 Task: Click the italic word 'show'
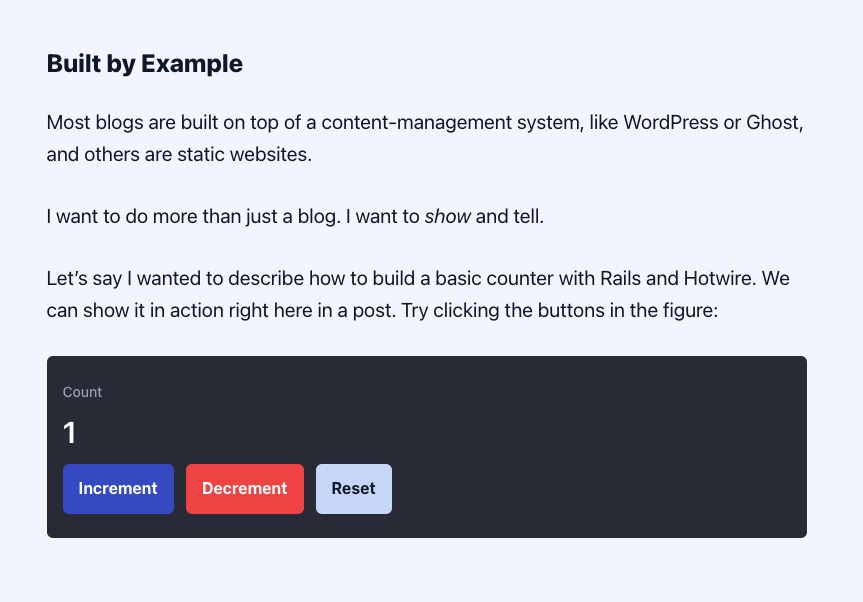pyautogui.click(x=447, y=216)
